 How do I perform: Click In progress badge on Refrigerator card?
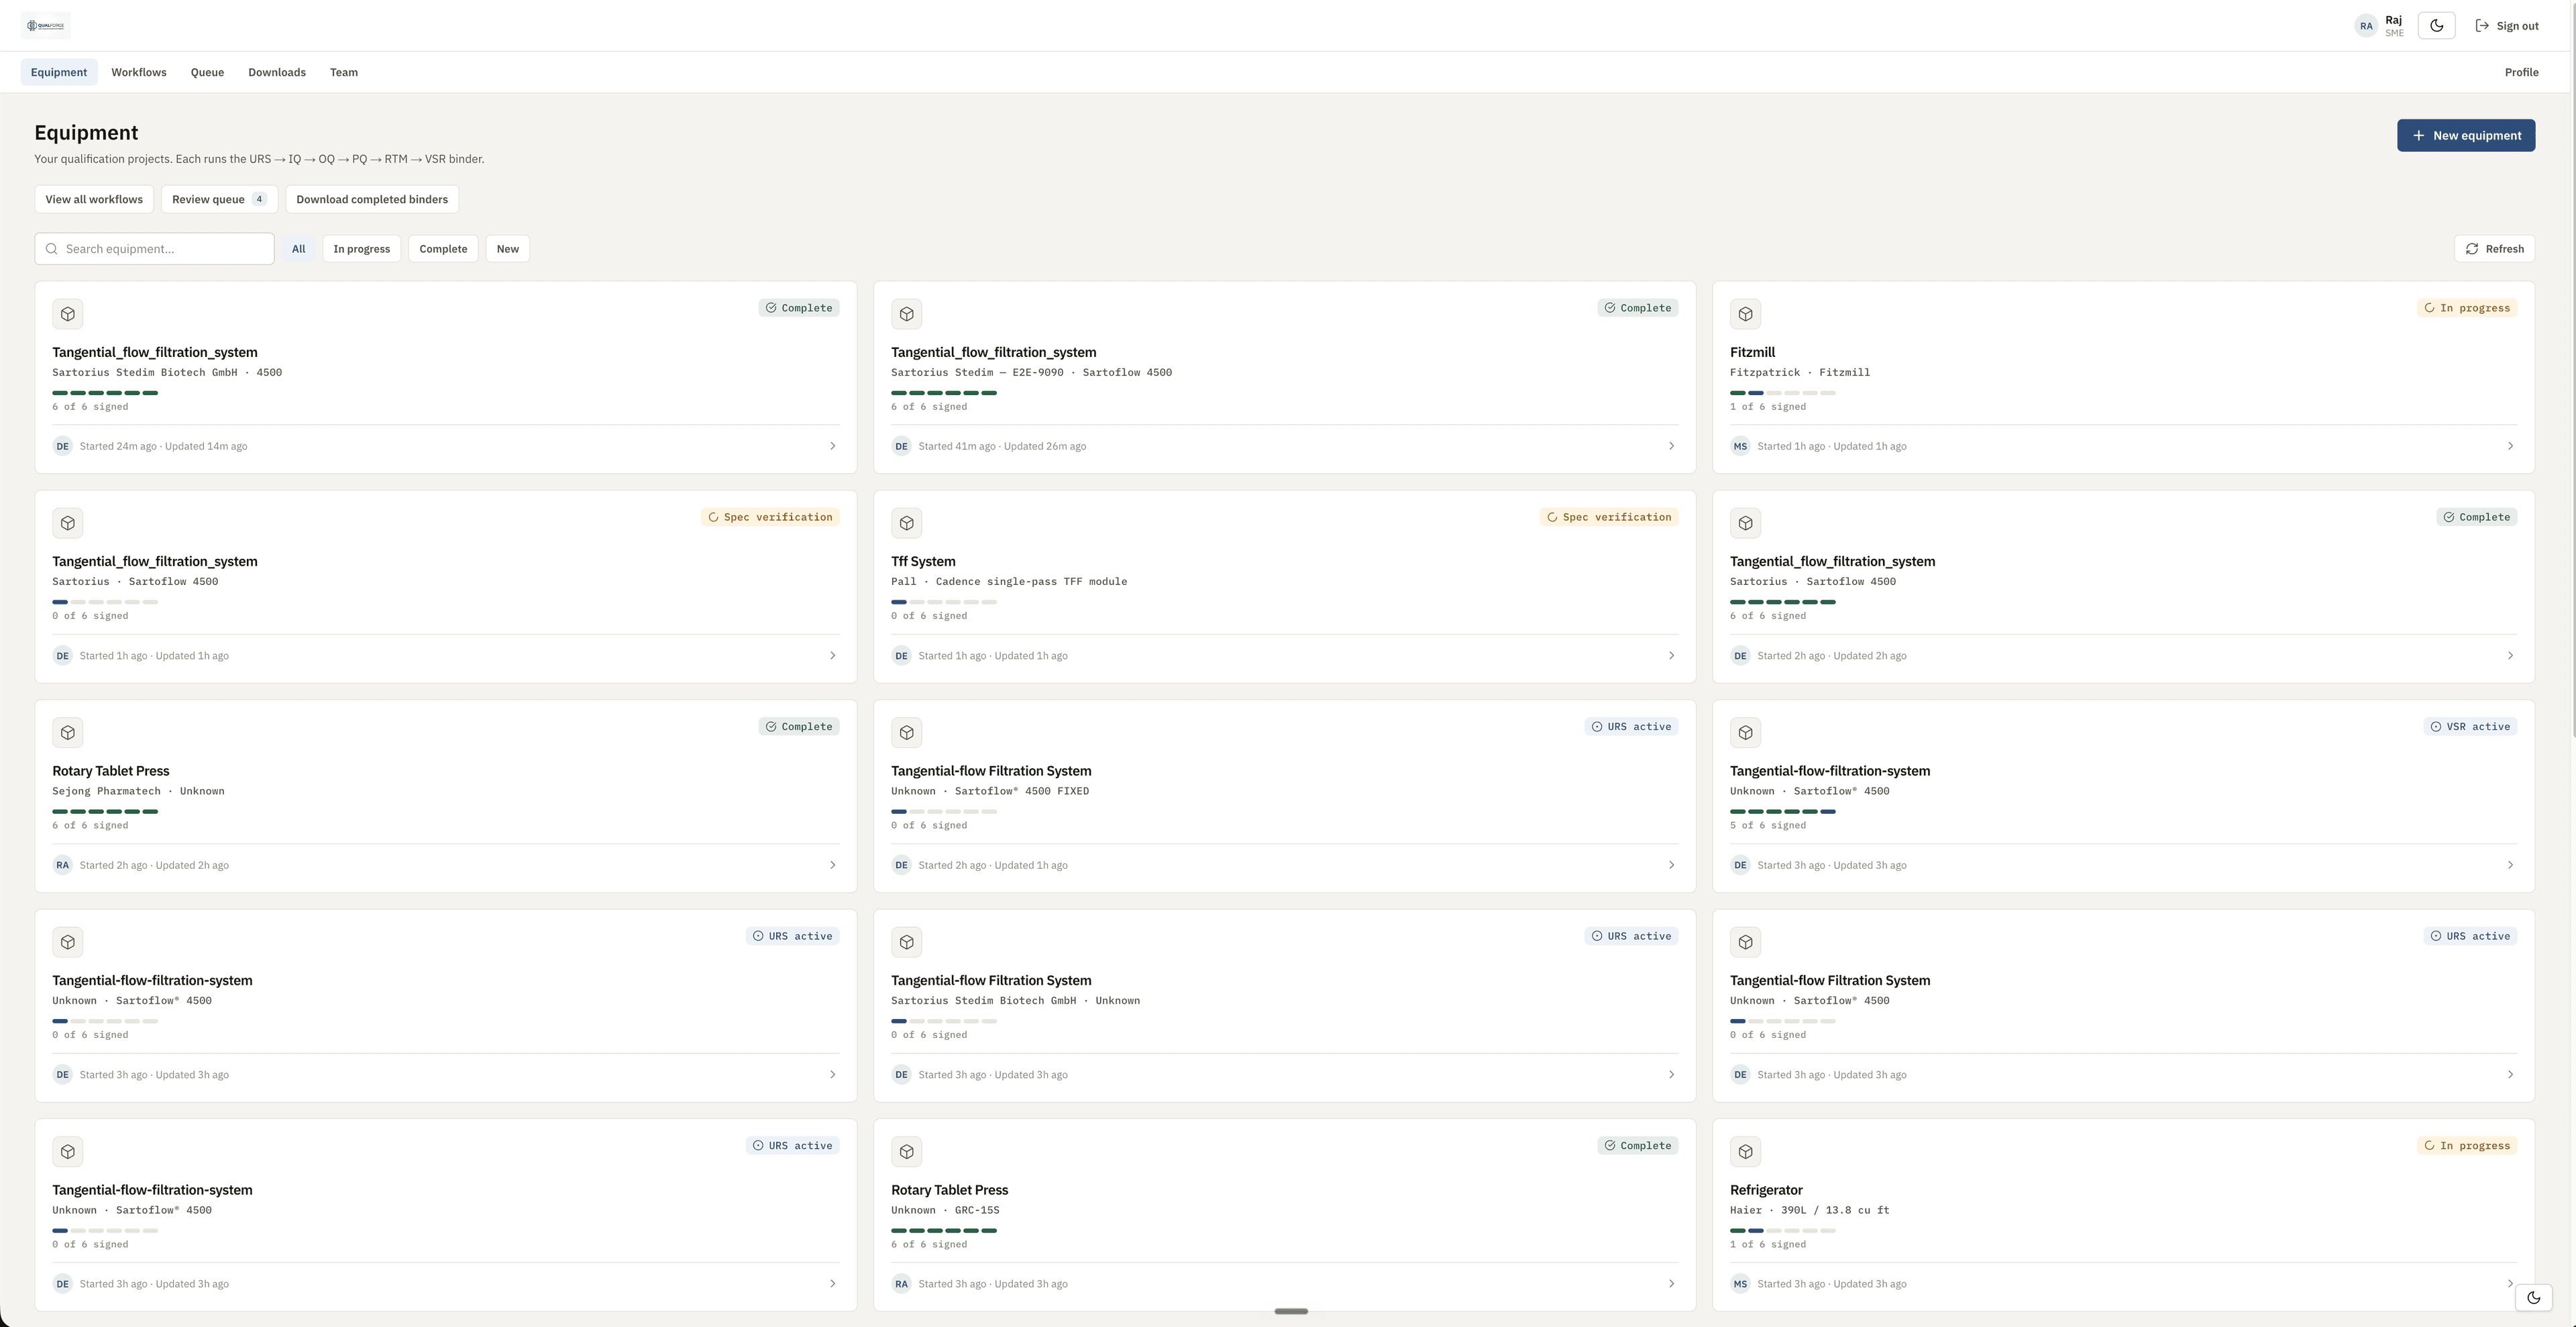pos(2467,1146)
